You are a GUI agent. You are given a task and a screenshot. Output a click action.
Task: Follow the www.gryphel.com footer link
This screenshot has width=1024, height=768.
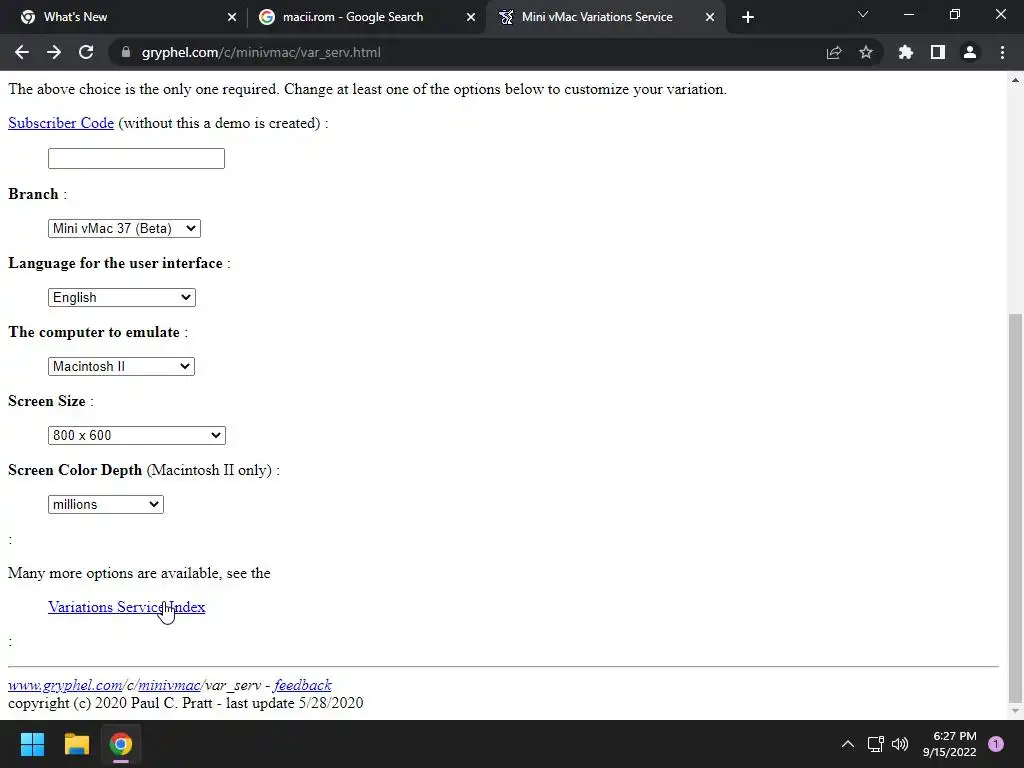(x=65, y=685)
